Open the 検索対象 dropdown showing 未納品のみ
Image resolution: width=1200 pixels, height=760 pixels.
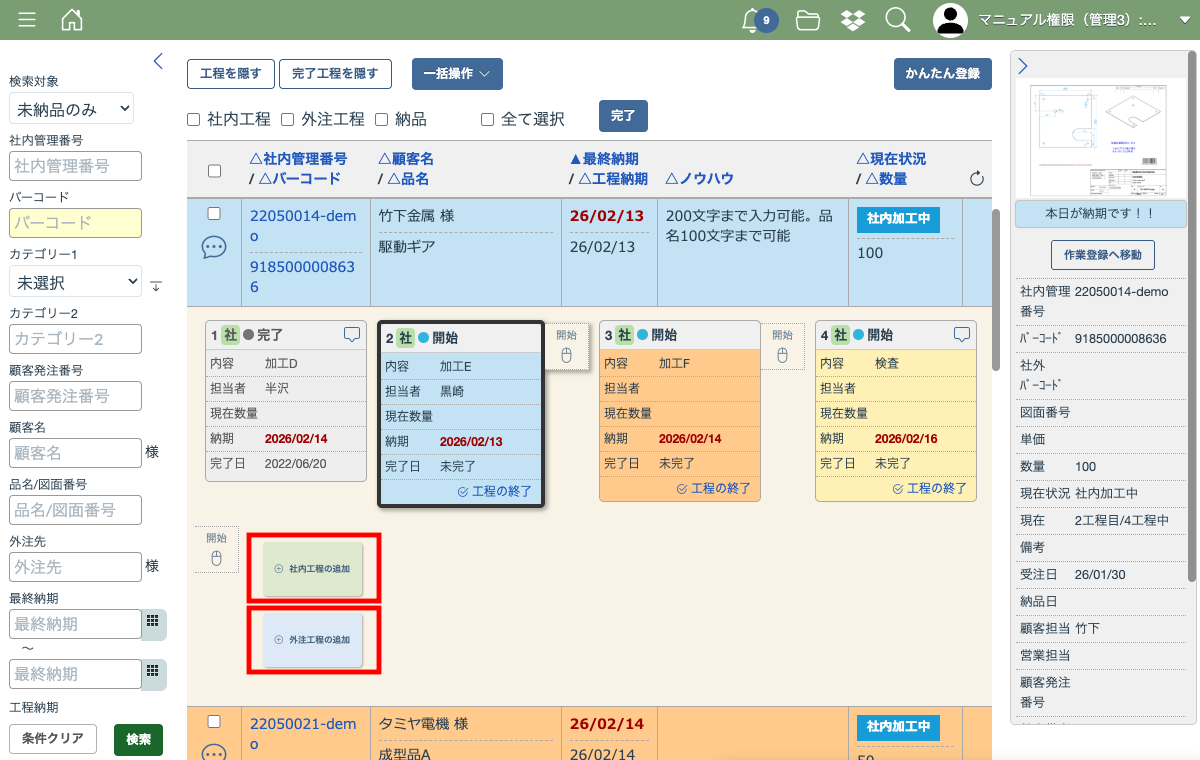[x=71, y=109]
